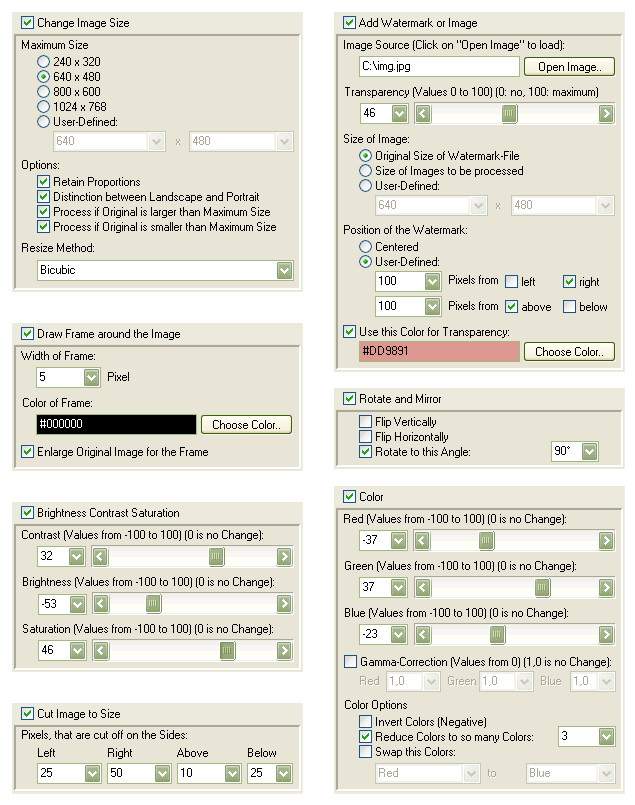Click the Contrast slider thumb
The height and width of the screenshot is (805, 635).
[x=217, y=557]
